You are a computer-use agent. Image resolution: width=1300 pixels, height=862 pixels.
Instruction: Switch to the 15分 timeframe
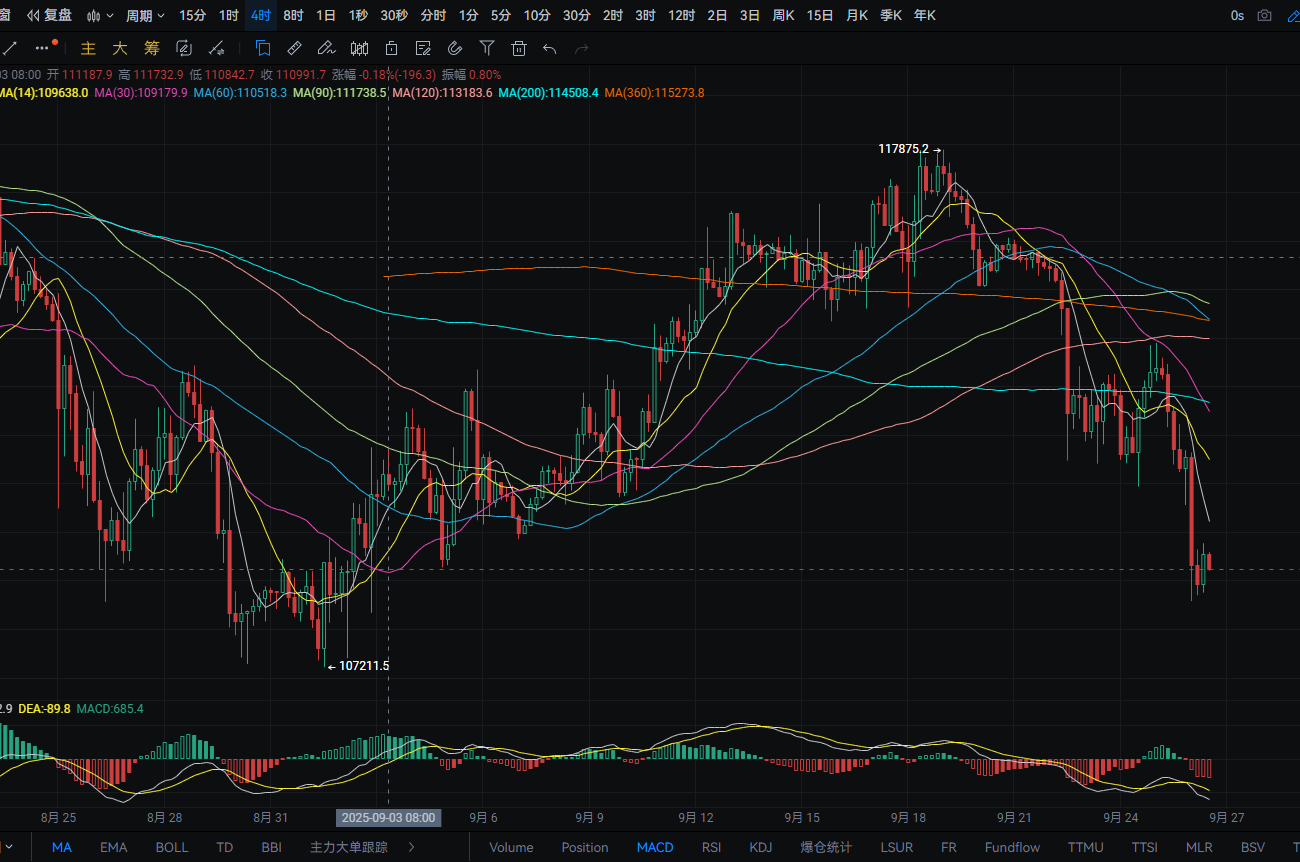192,15
